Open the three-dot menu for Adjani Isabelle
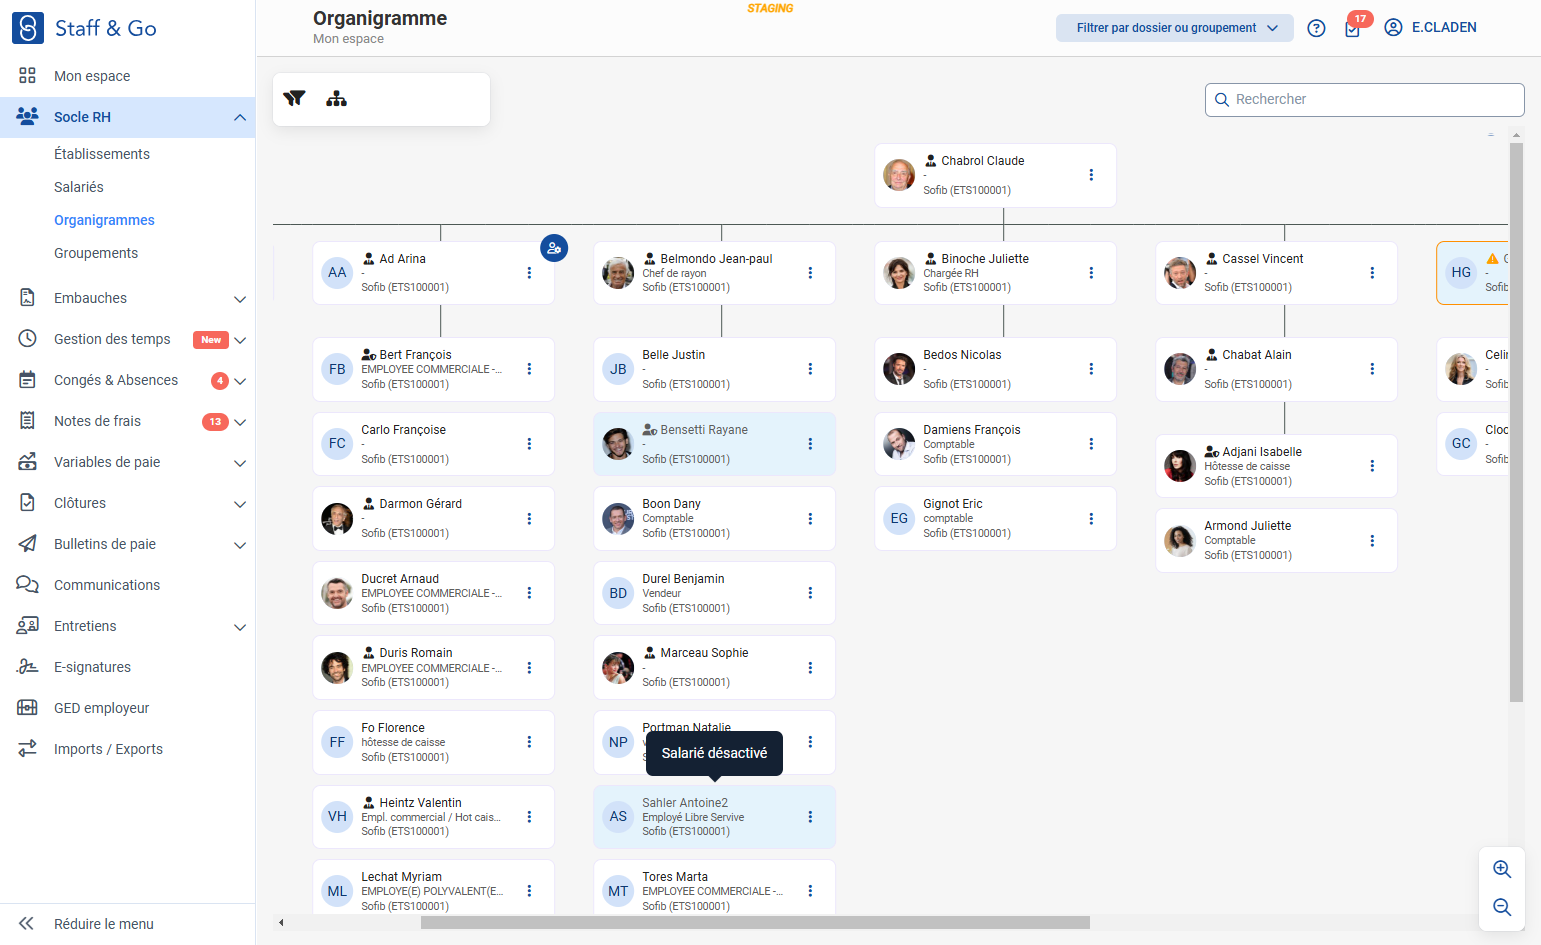 click(1372, 466)
